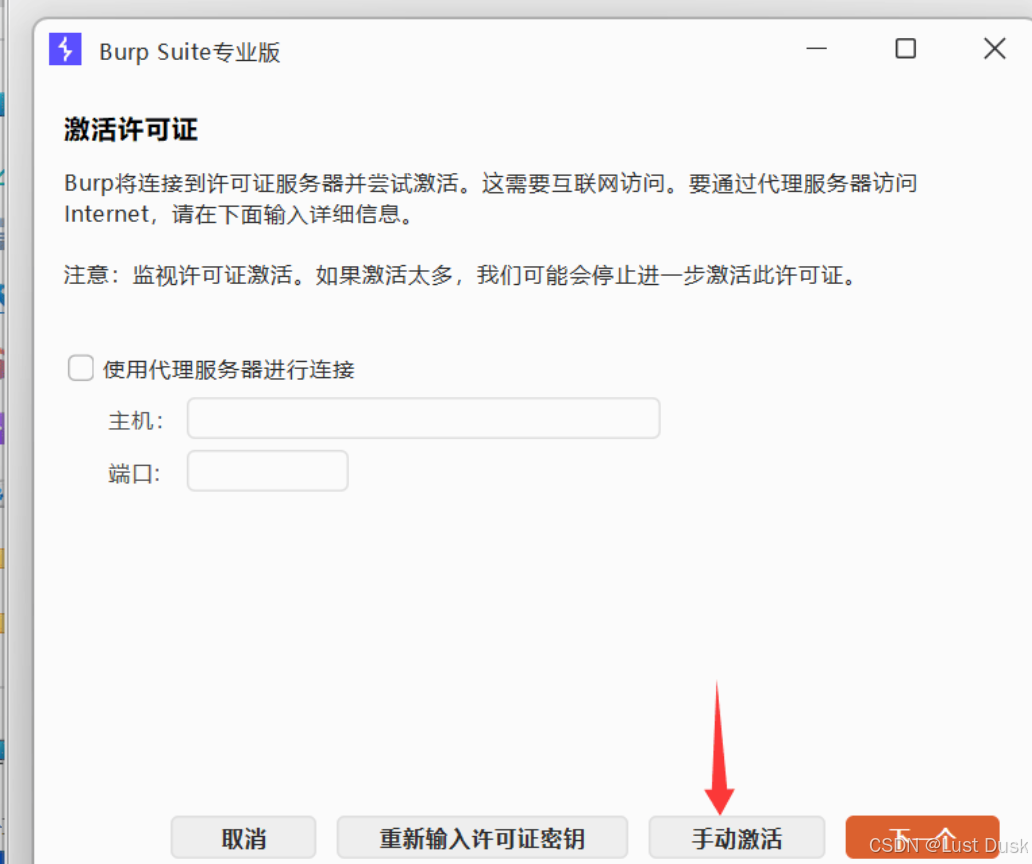Enable 使用代理服务器进行连接 checkbox

pyautogui.click(x=81, y=368)
